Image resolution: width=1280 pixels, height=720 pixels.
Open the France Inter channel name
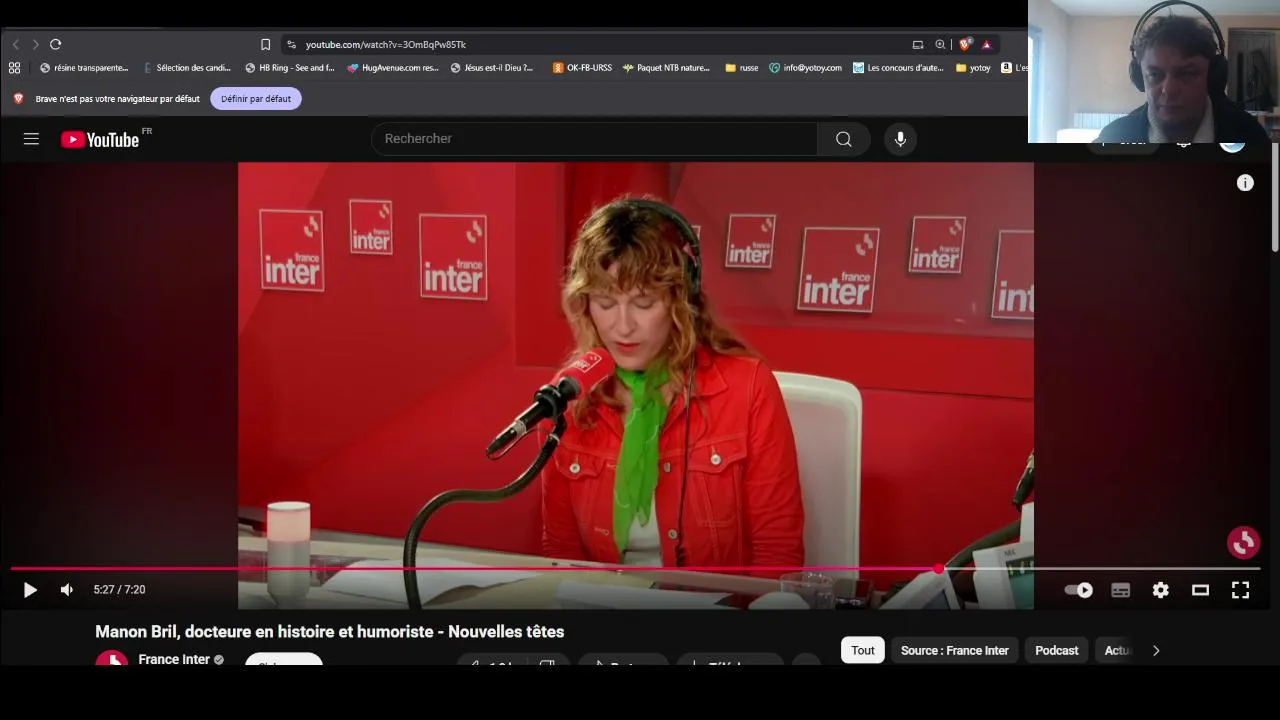(x=174, y=659)
